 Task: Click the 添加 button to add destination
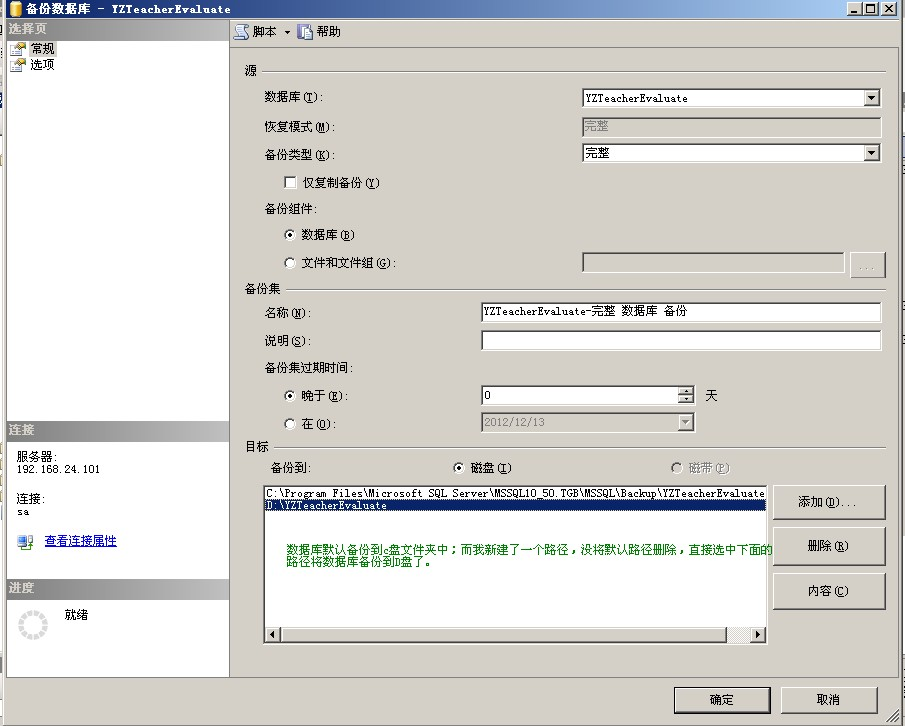tap(826, 501)
